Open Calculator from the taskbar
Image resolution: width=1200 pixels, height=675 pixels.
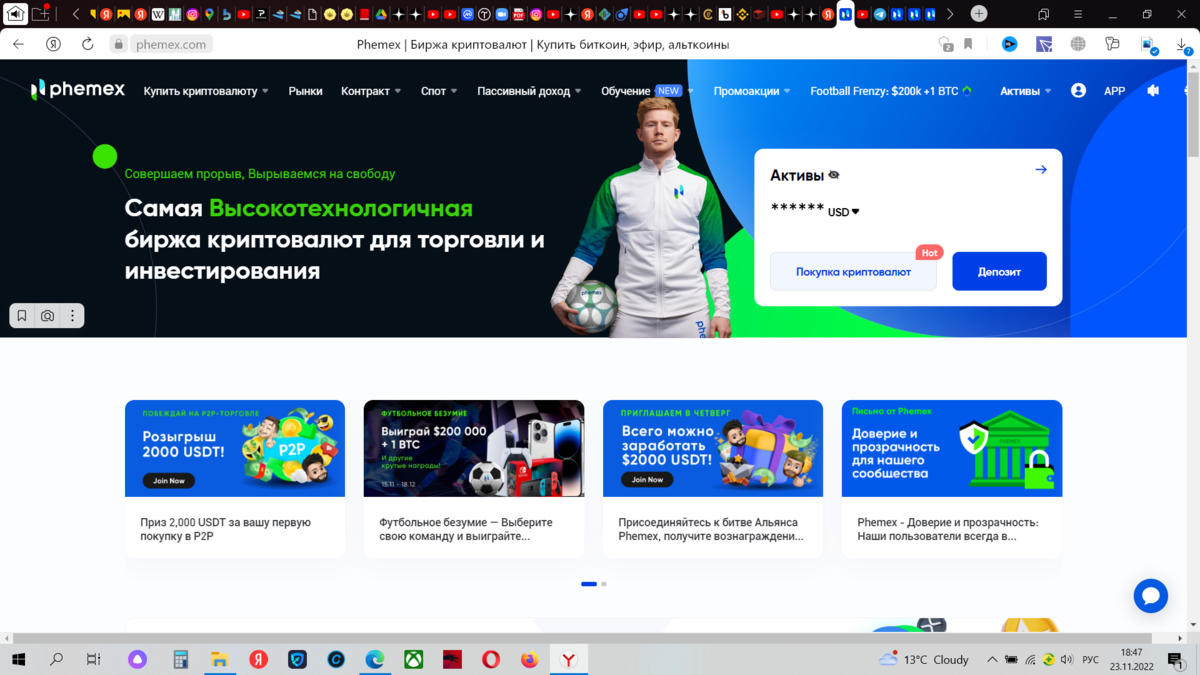(181, 660)
